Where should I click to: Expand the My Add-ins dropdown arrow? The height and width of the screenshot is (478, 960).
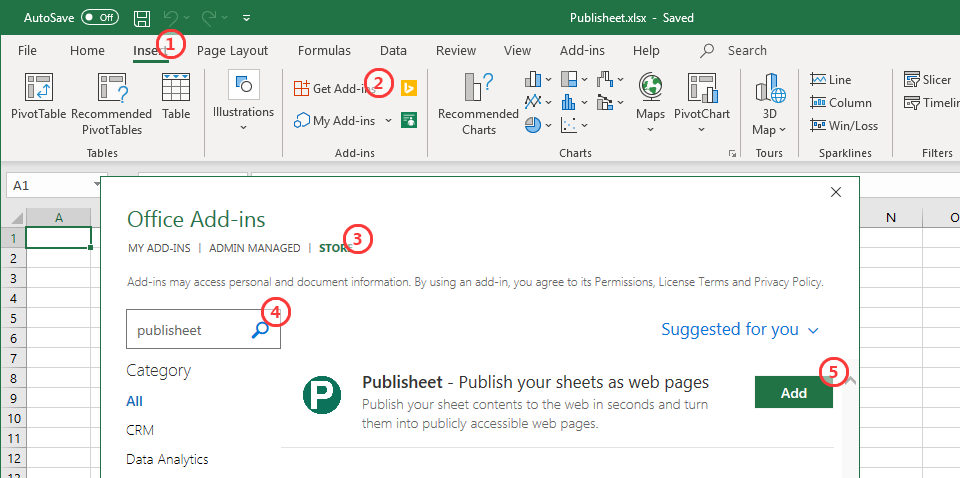388,121
